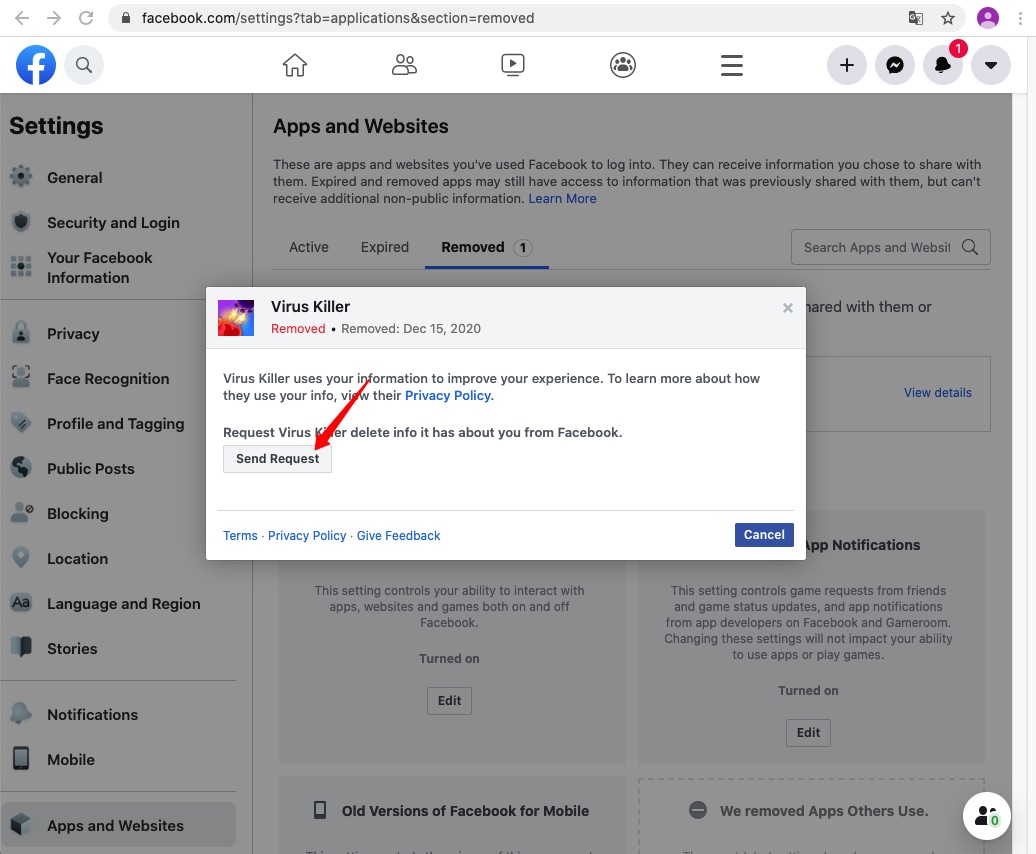The width and height of the screenshot is (1036, 854).
Task: Click the Facebook logo icon
Action: tap(36, 65)
